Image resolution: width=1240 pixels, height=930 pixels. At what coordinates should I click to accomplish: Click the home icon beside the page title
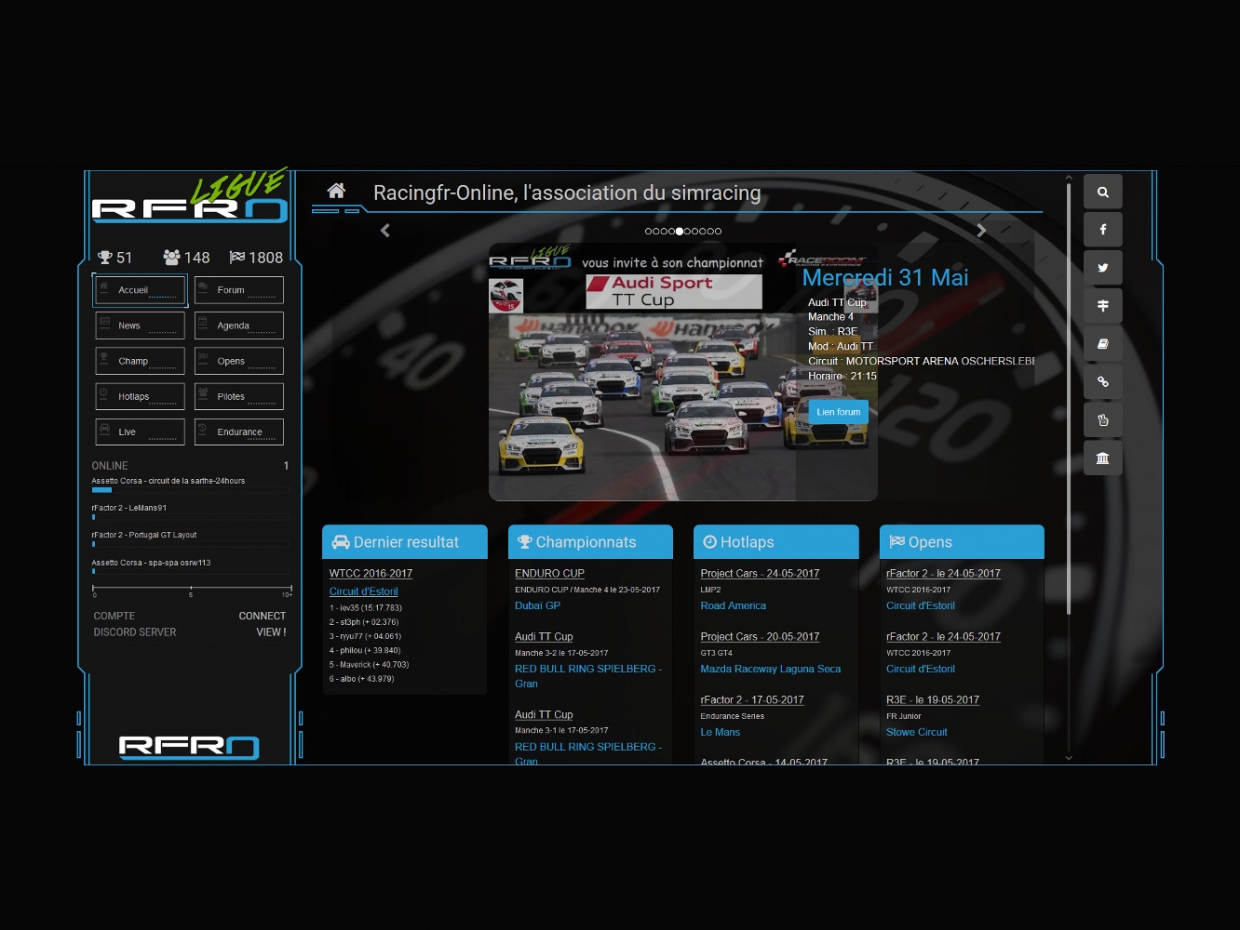336,191
